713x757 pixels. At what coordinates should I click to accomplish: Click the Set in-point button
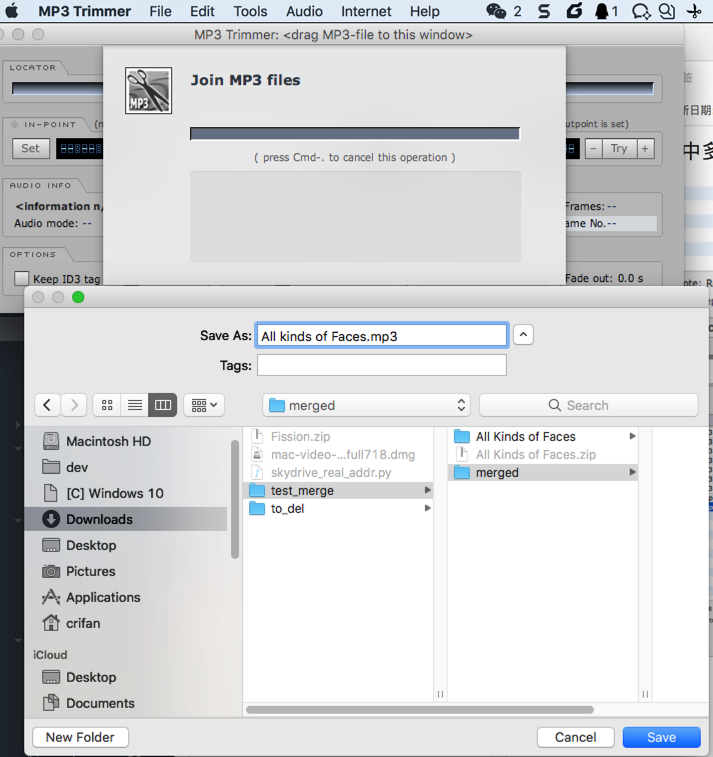30,148
